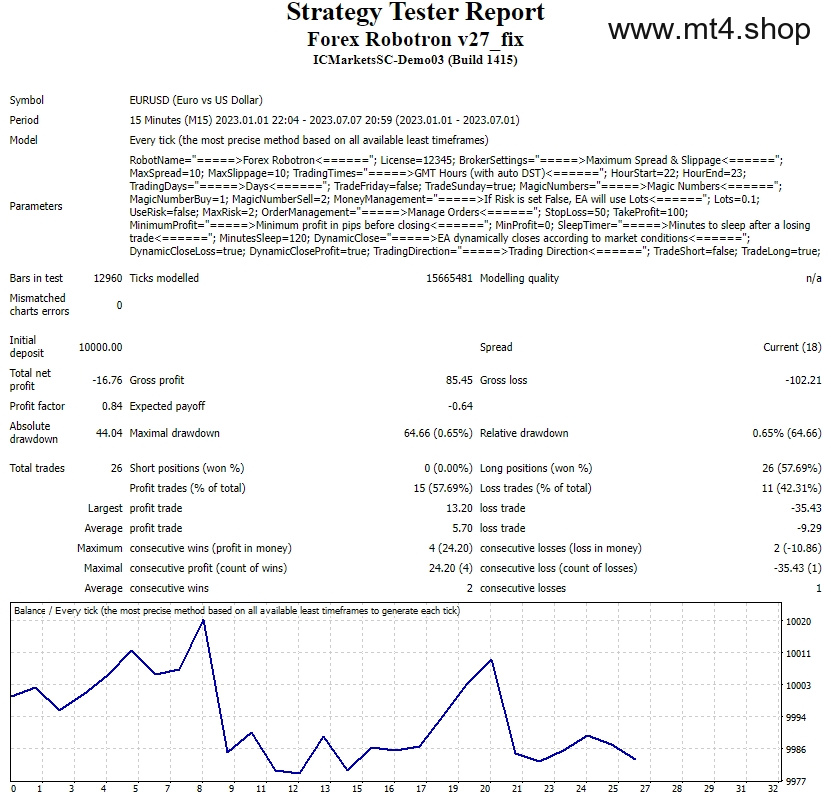Screen dimensions: 831x792
Task: Select Total net profit value -16.76
Action: coord(107,380)
